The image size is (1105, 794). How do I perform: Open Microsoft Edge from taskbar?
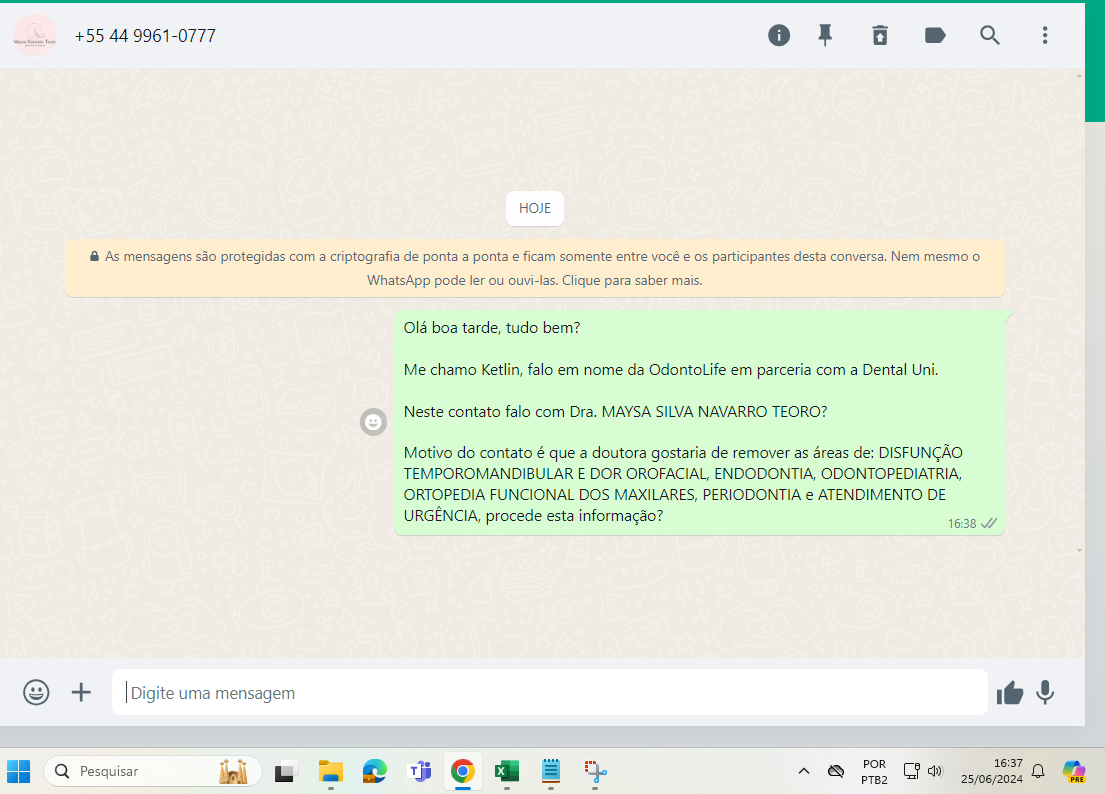(374, 771)
